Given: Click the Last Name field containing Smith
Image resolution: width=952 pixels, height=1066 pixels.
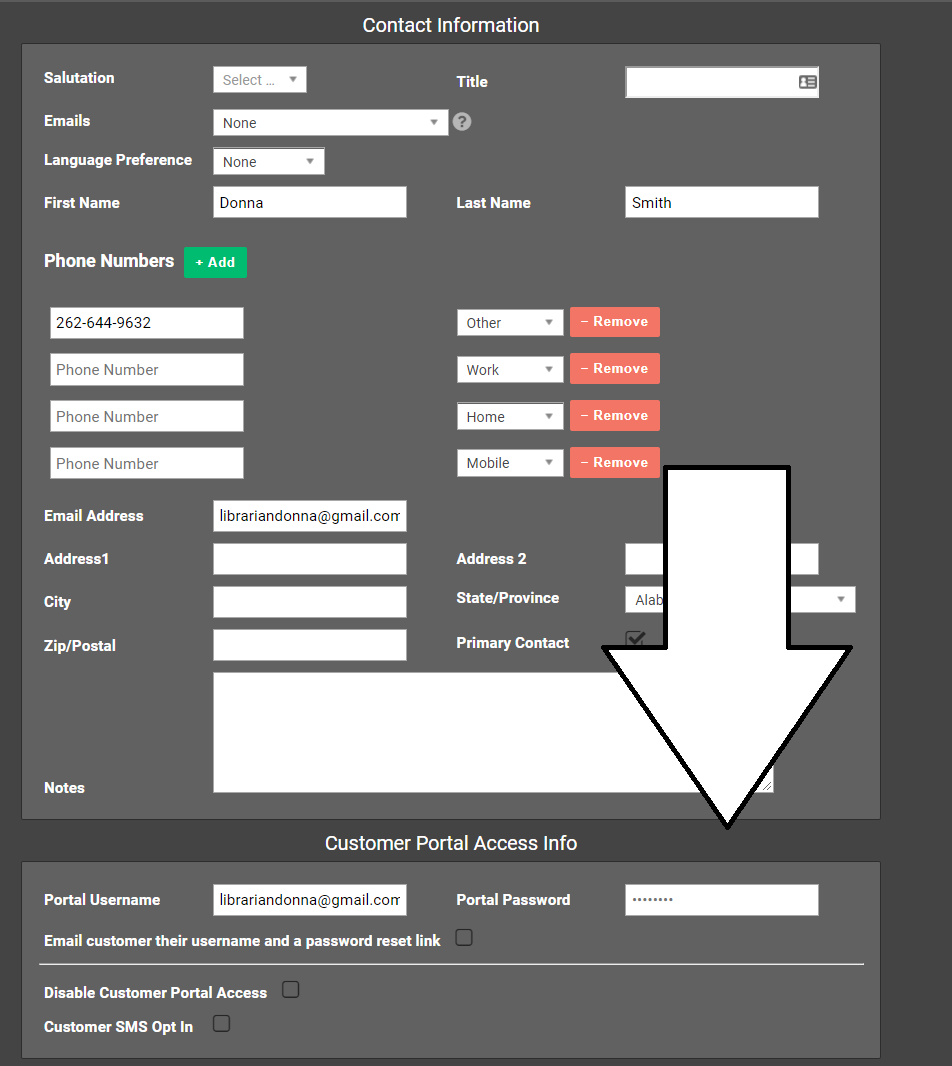Looking at the screenshot, I should tap(721, 202).
